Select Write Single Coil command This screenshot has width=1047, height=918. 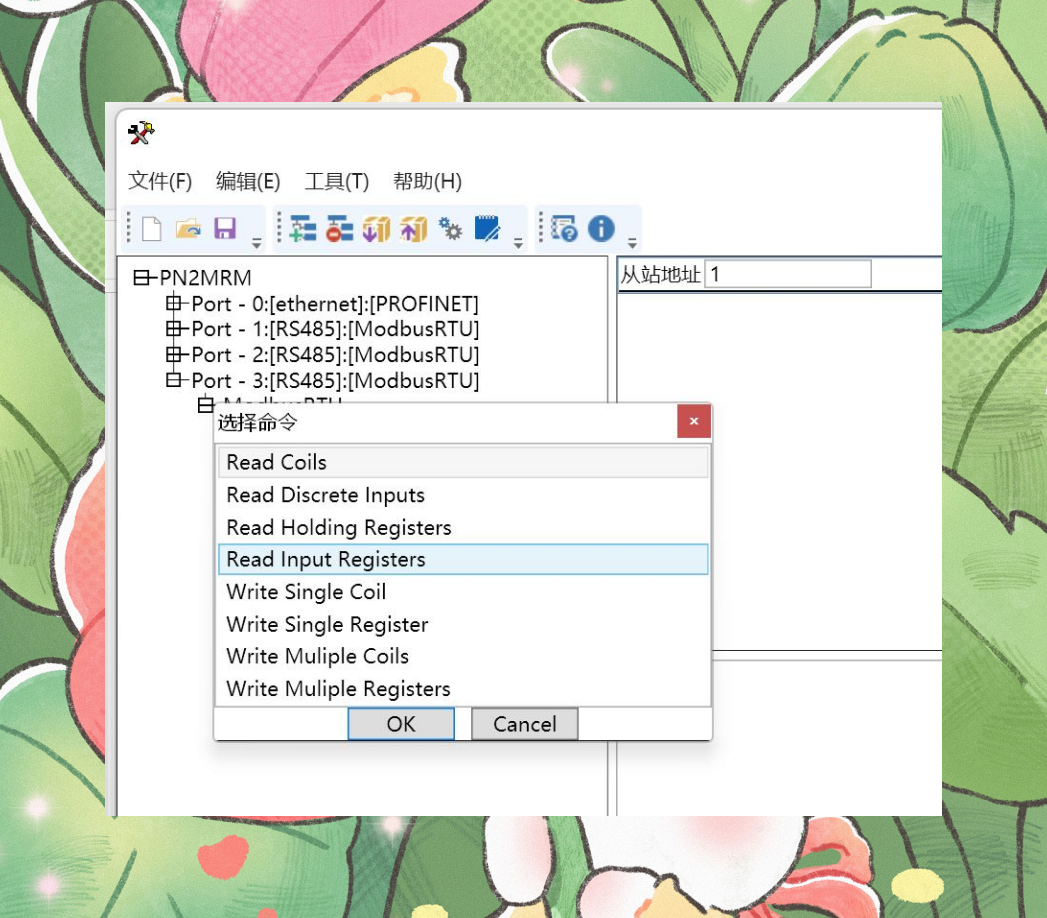click(x=463, y=592)
